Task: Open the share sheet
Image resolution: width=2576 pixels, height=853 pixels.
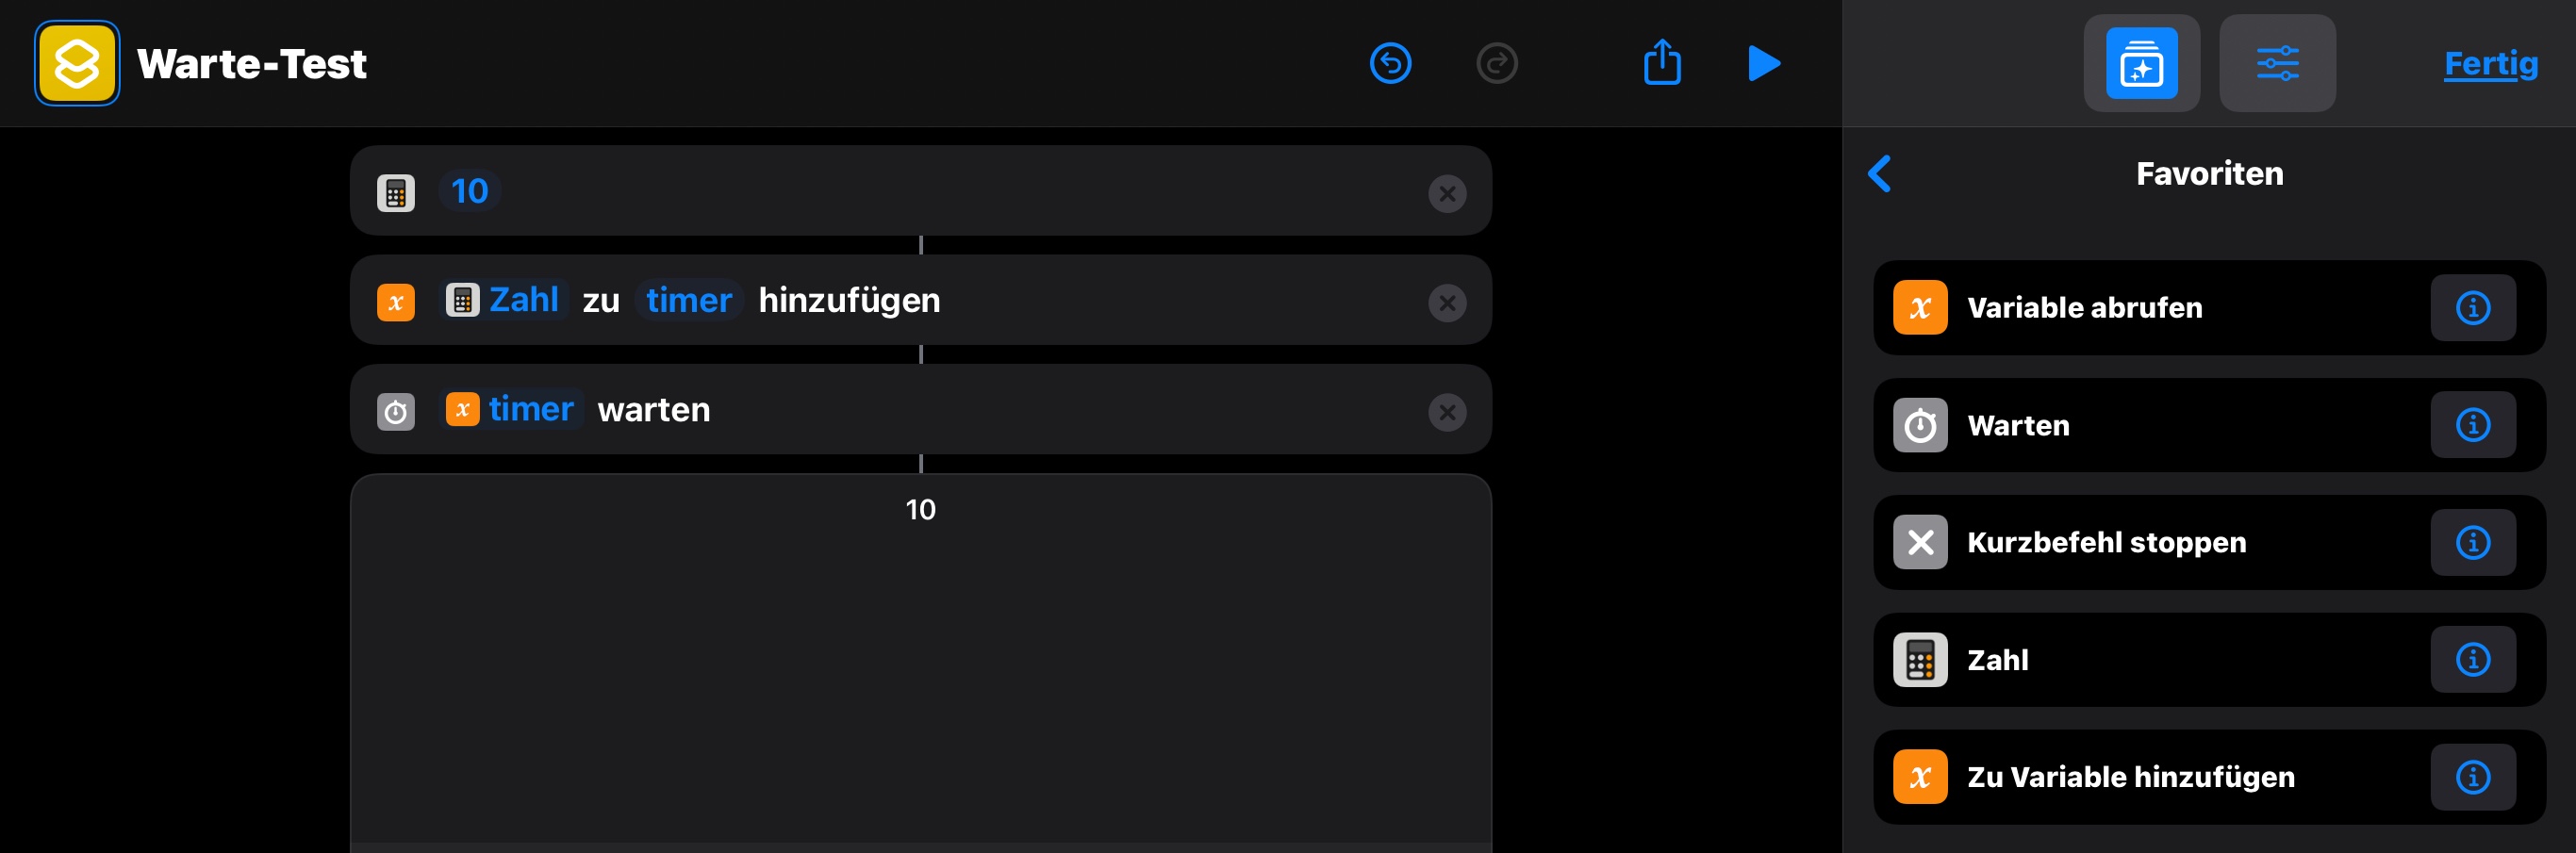Action: click(x=1662, y=63)
